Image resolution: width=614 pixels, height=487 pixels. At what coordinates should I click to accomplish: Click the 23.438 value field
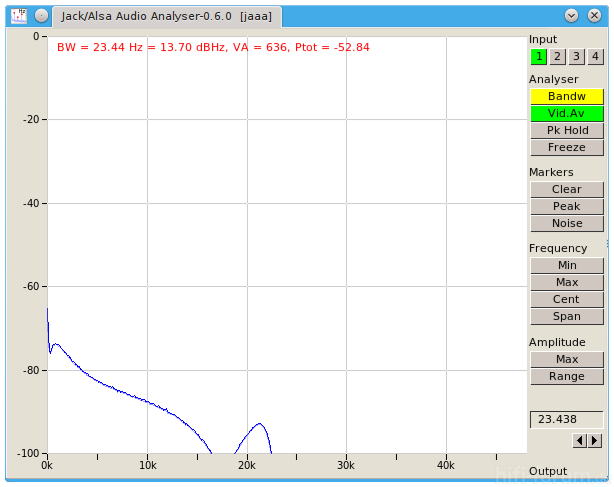pyautogui.click(x=566, y=420)
